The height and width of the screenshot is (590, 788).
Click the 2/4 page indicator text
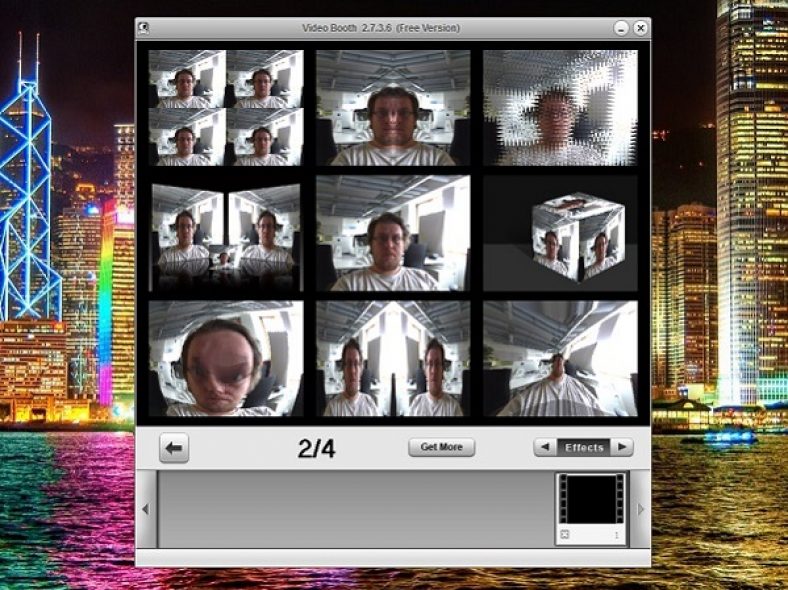pos(316,448)
